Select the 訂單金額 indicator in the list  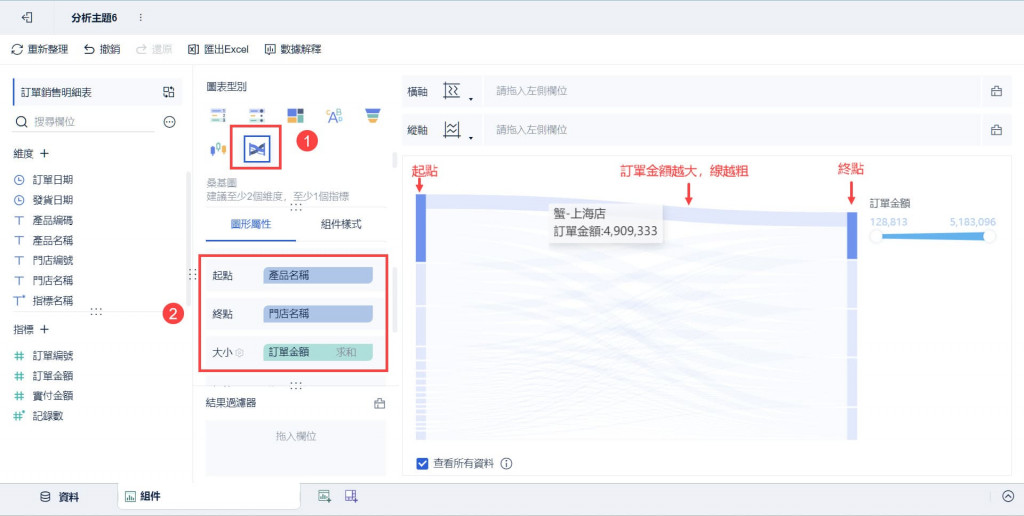(x=52, y=376)
